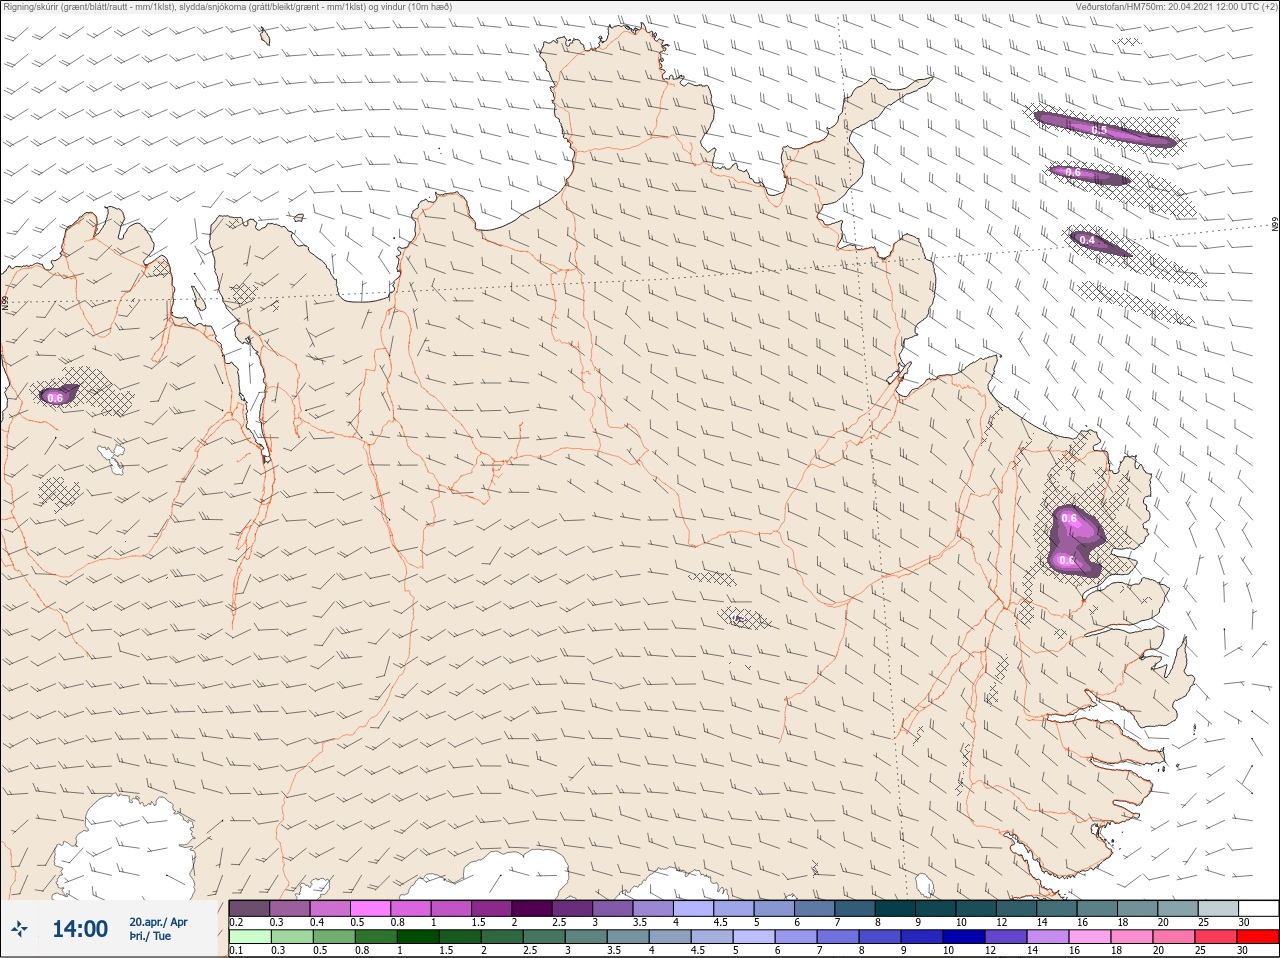Click the large purple precipitation cell in the east
This screenshot has height=958, width=1280.
(1076, 541)
